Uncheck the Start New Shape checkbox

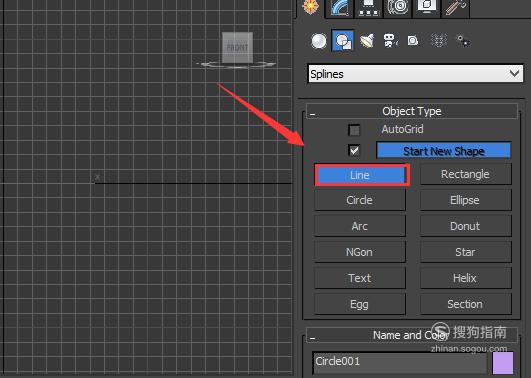point(354,150)
